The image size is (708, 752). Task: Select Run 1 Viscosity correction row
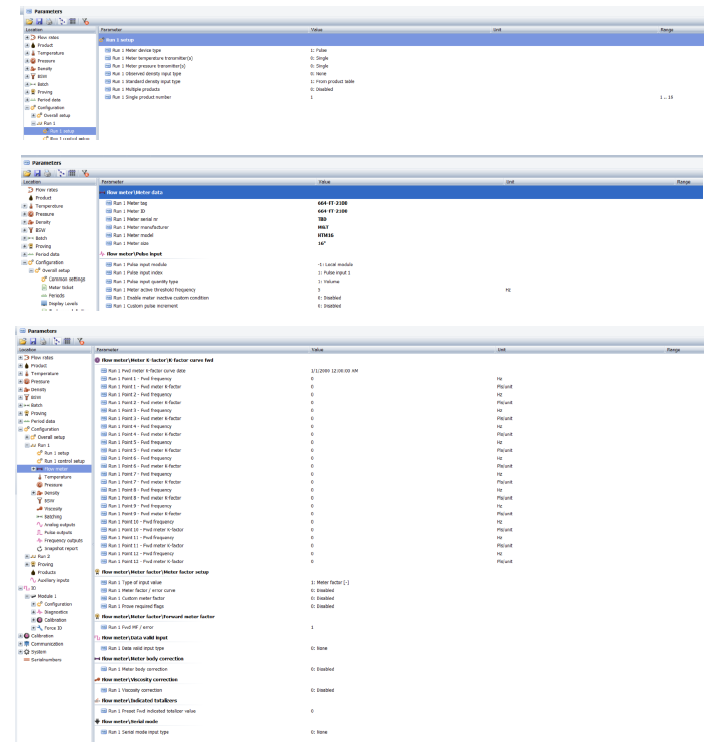(x=399, y=690)
